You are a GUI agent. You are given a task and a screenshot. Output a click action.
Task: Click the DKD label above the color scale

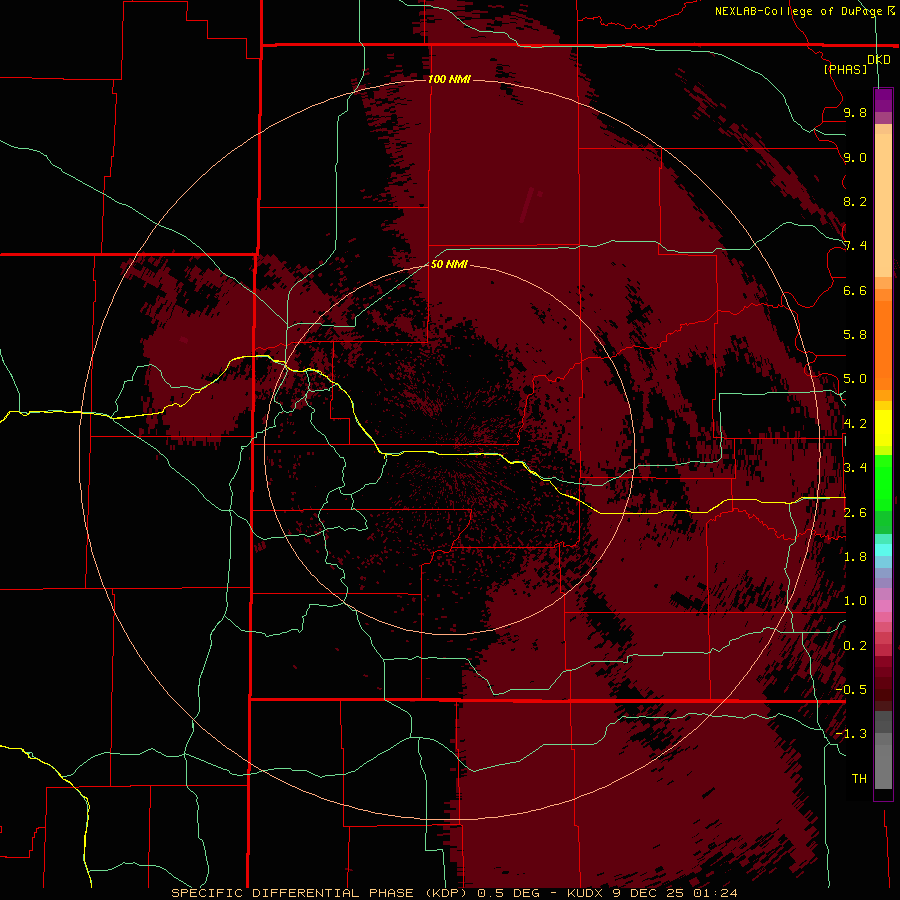[x=879, y=60]
